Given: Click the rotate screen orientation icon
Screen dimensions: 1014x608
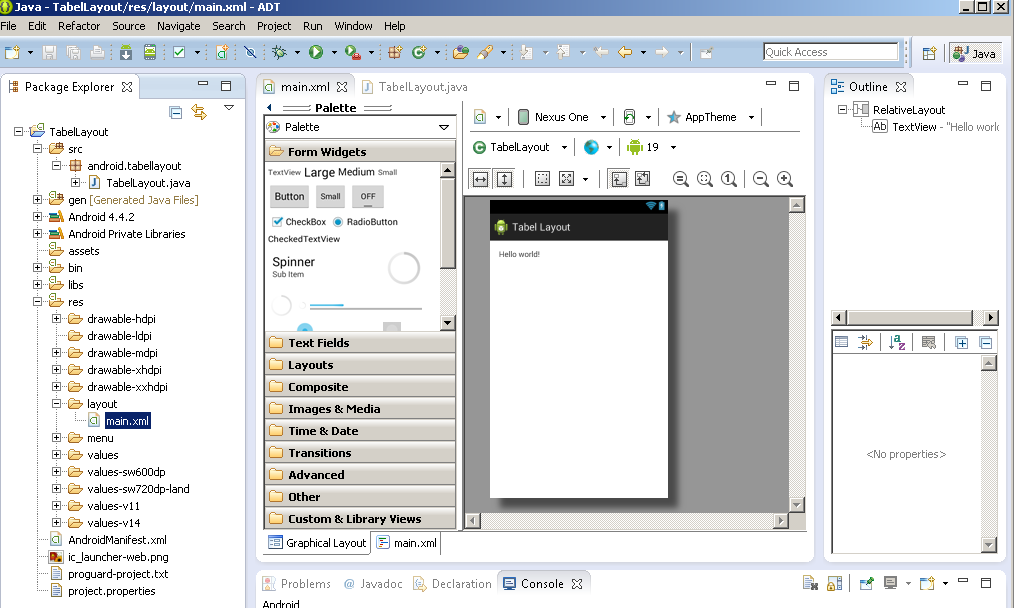Looking at the screenshot, I should coord(629,117).
